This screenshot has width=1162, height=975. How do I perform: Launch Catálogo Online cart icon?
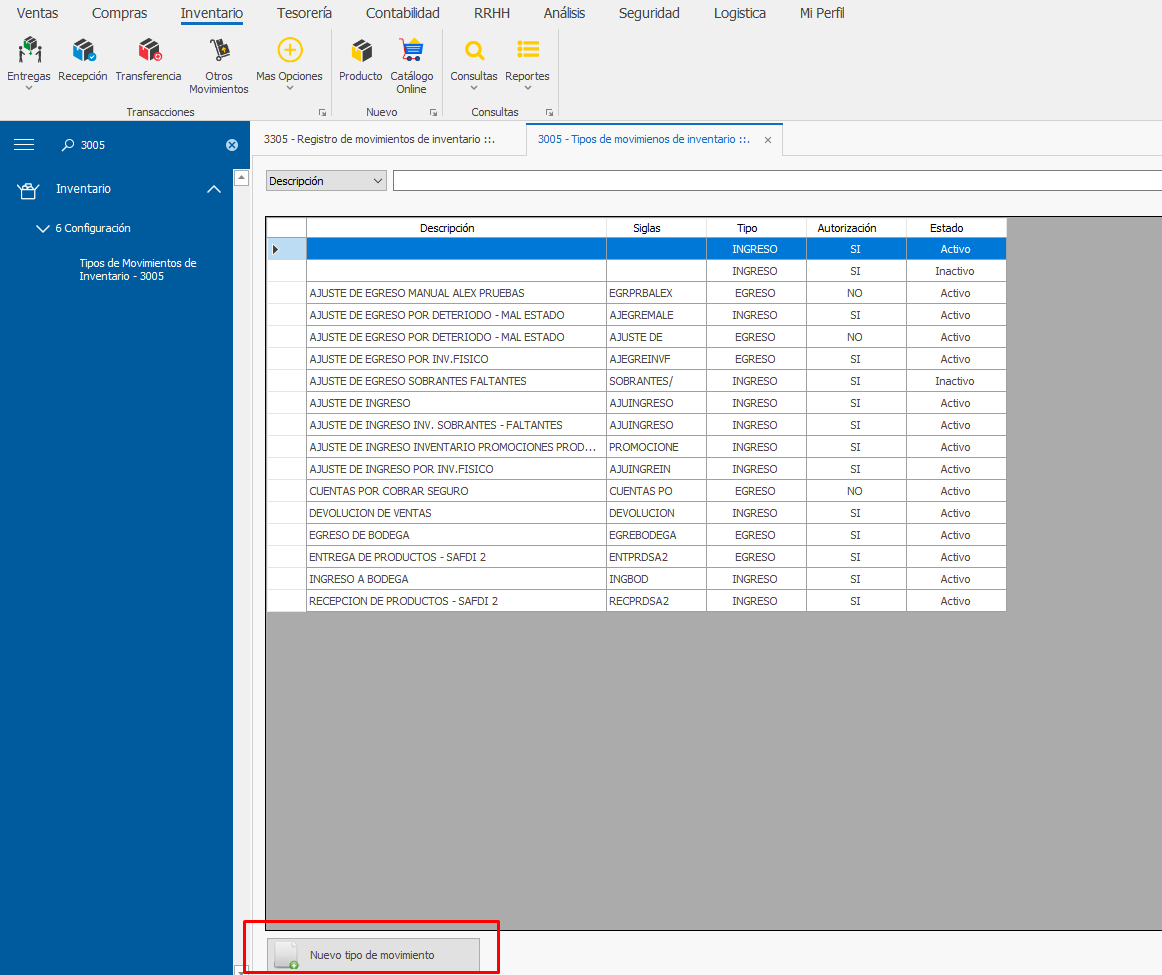[411, 51]
